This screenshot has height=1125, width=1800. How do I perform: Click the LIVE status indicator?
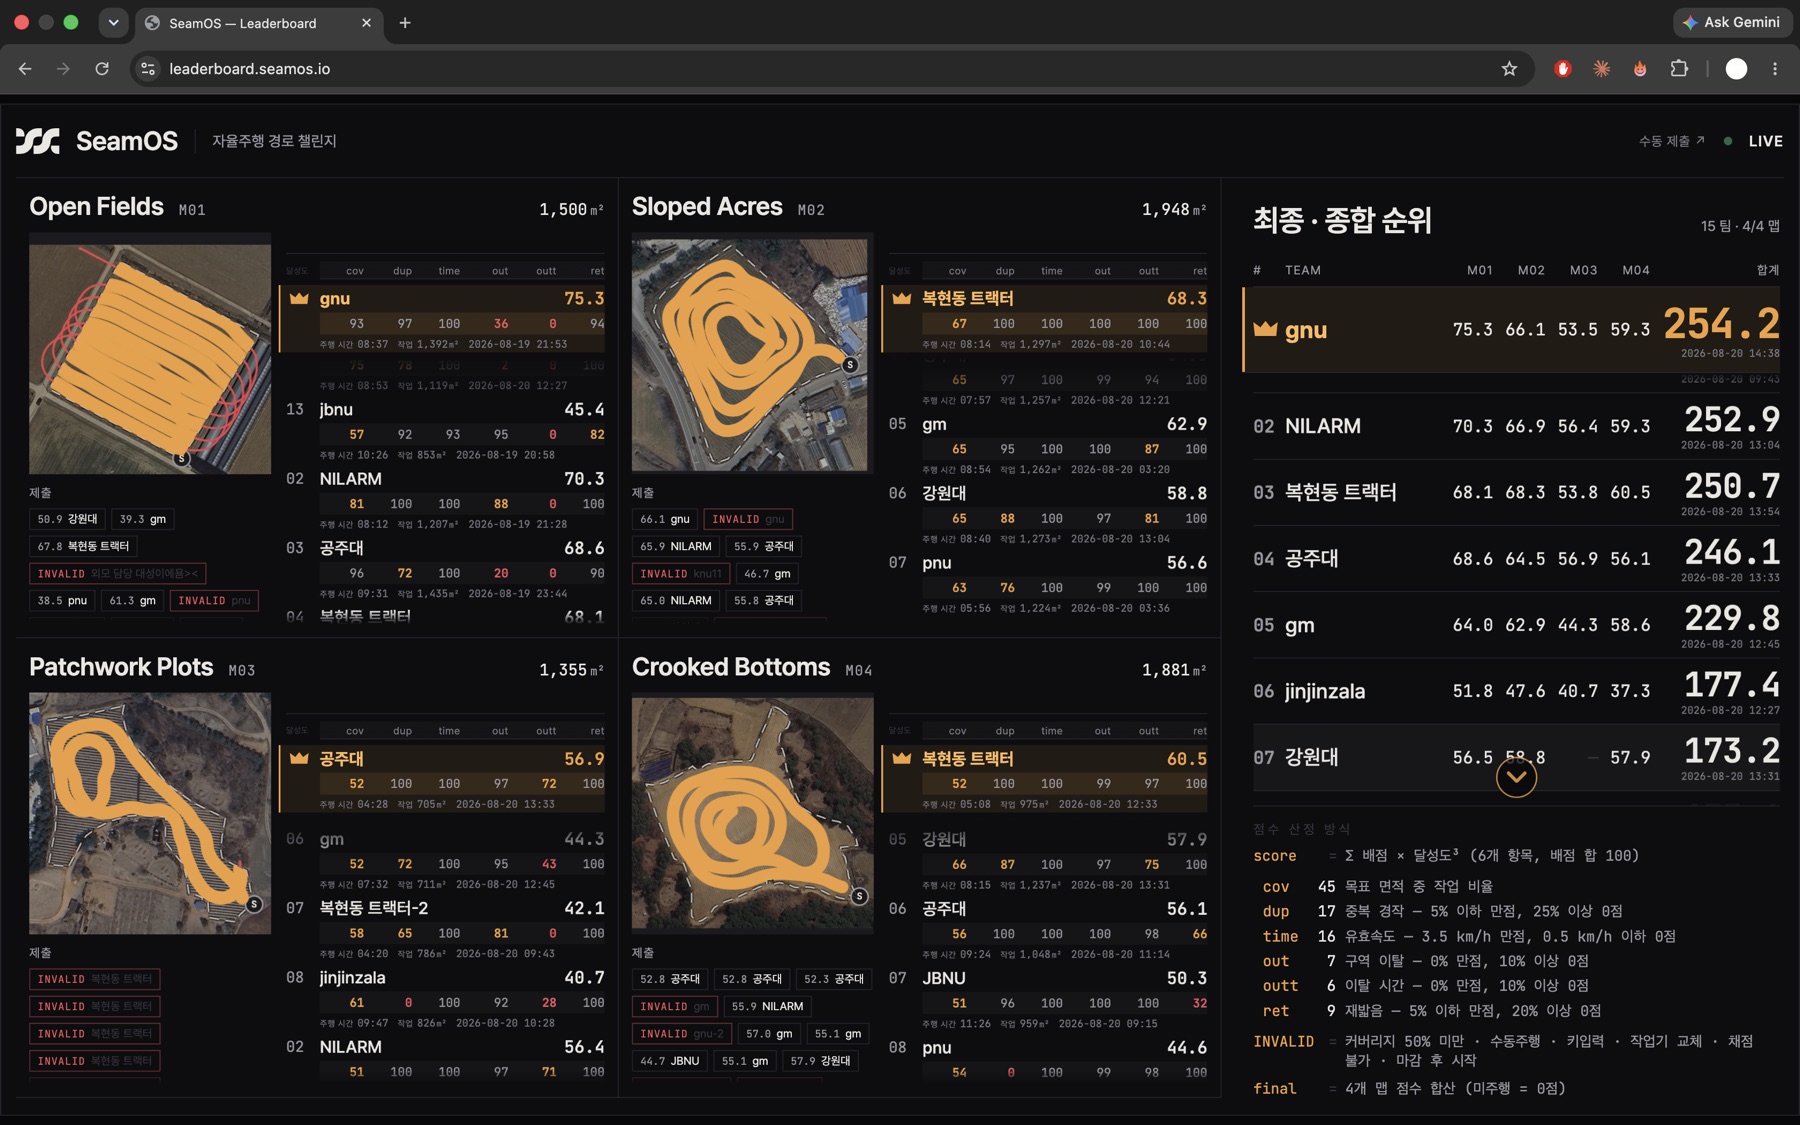point(1754,141)
